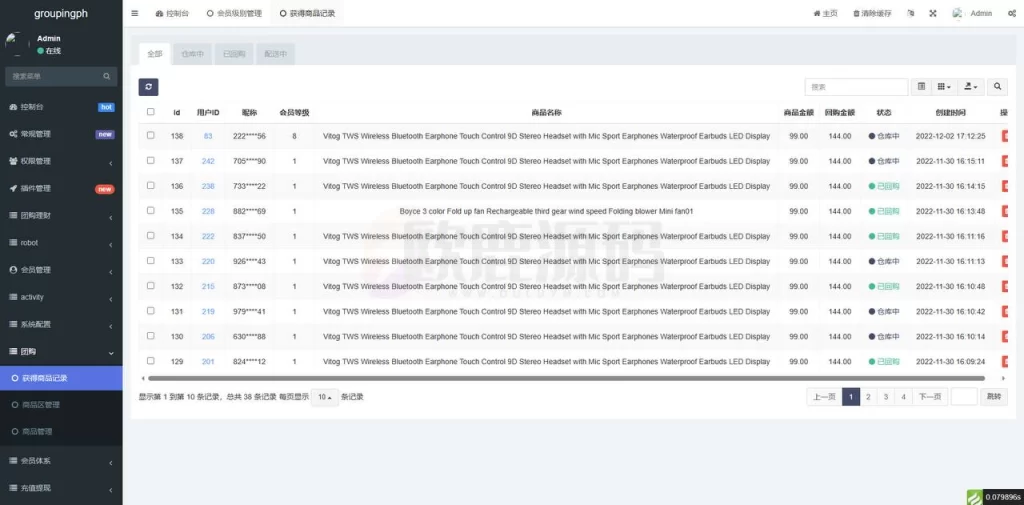Open 商品区管理 in the sidebar

(x=61, y=405)
